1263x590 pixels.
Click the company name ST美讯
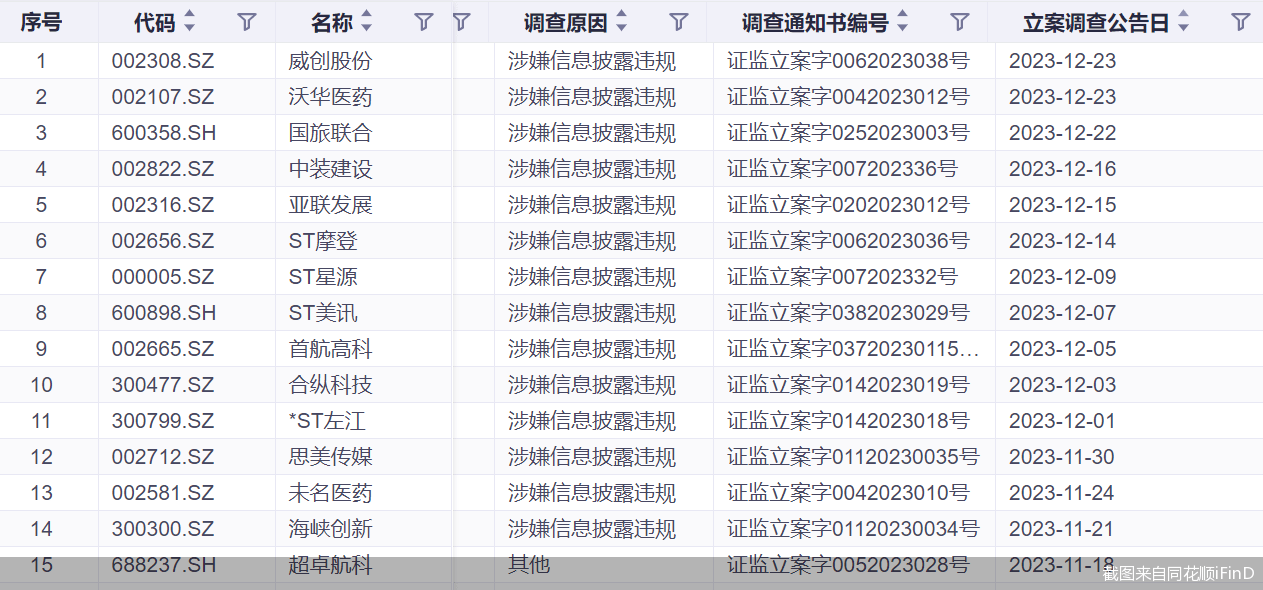pos(323,313)
